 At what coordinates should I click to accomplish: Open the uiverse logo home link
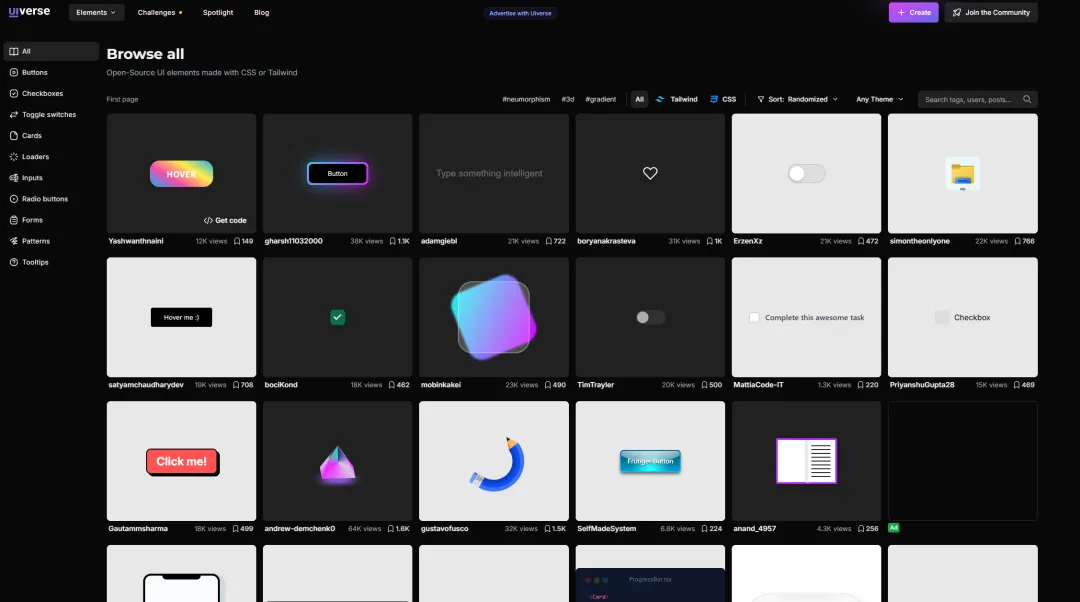coord(29,12)
